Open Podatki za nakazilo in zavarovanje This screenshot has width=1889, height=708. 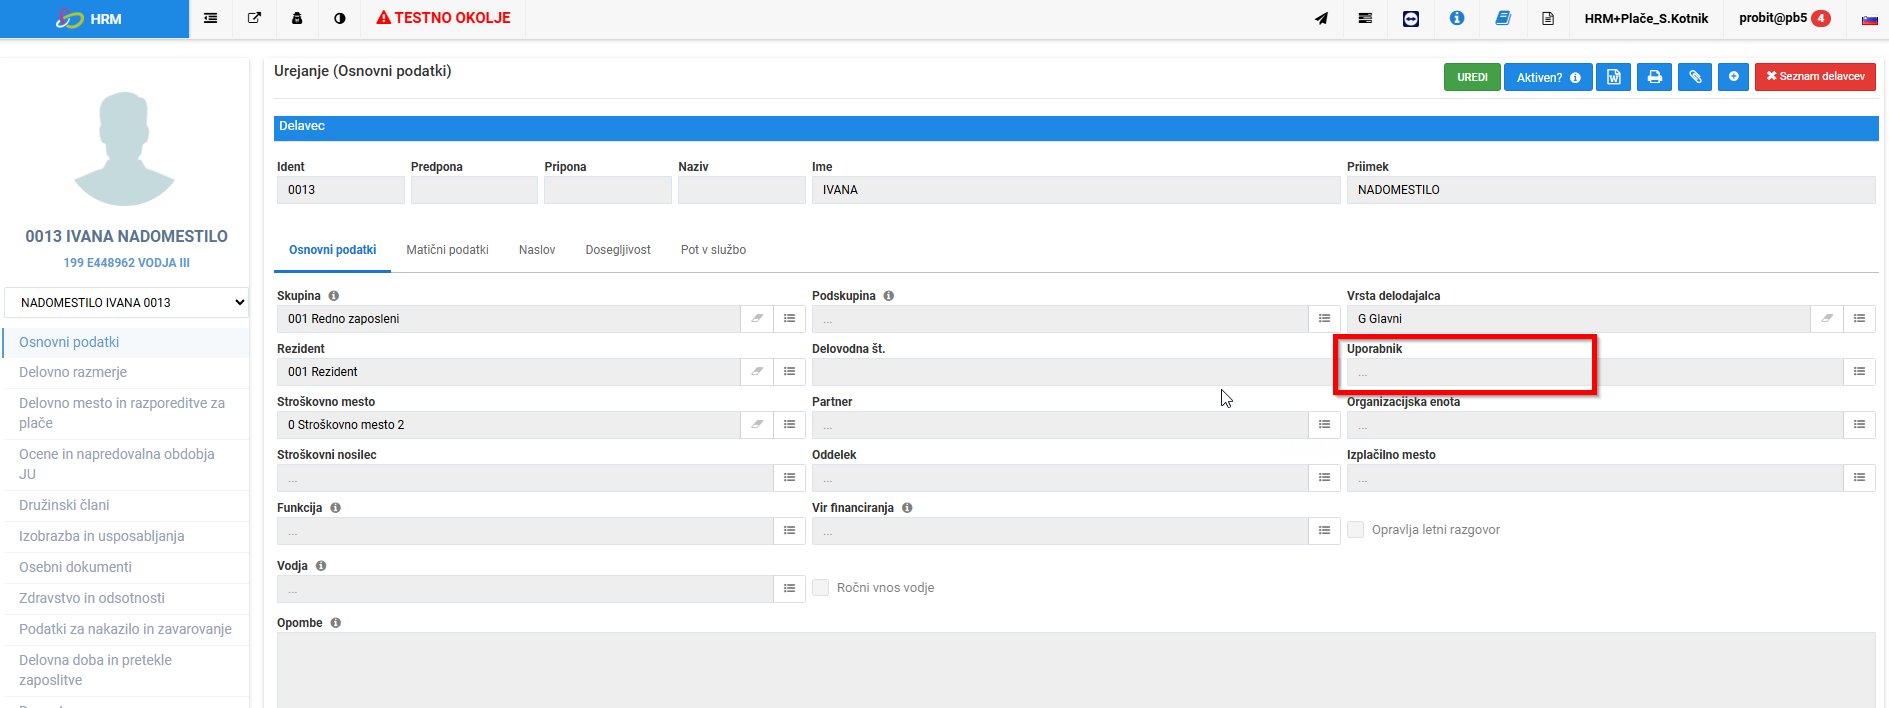126,629
